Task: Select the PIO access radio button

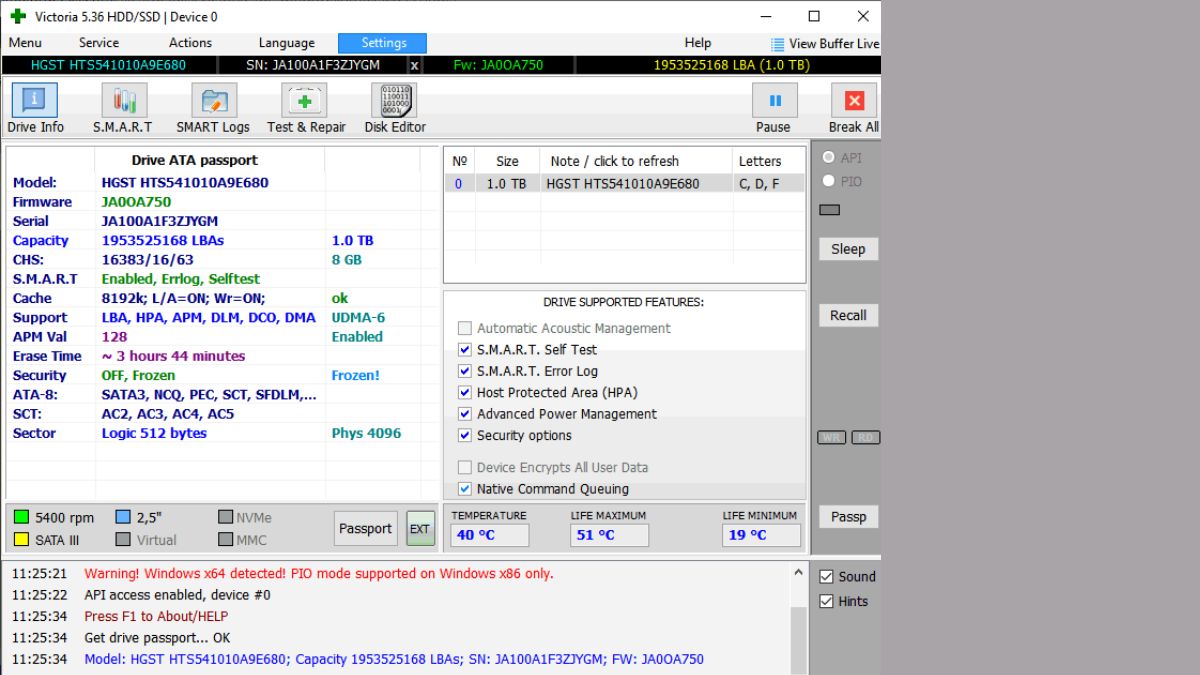Action: [x=828, y=181]
